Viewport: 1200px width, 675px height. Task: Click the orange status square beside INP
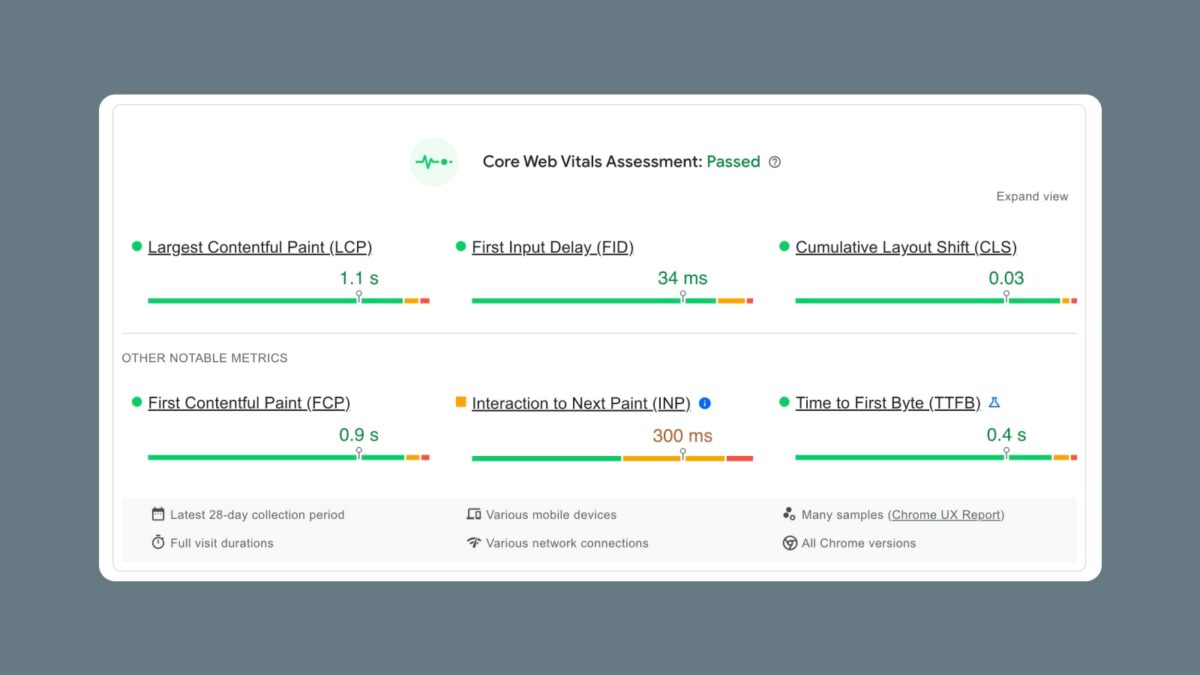[x=461, y=403]
